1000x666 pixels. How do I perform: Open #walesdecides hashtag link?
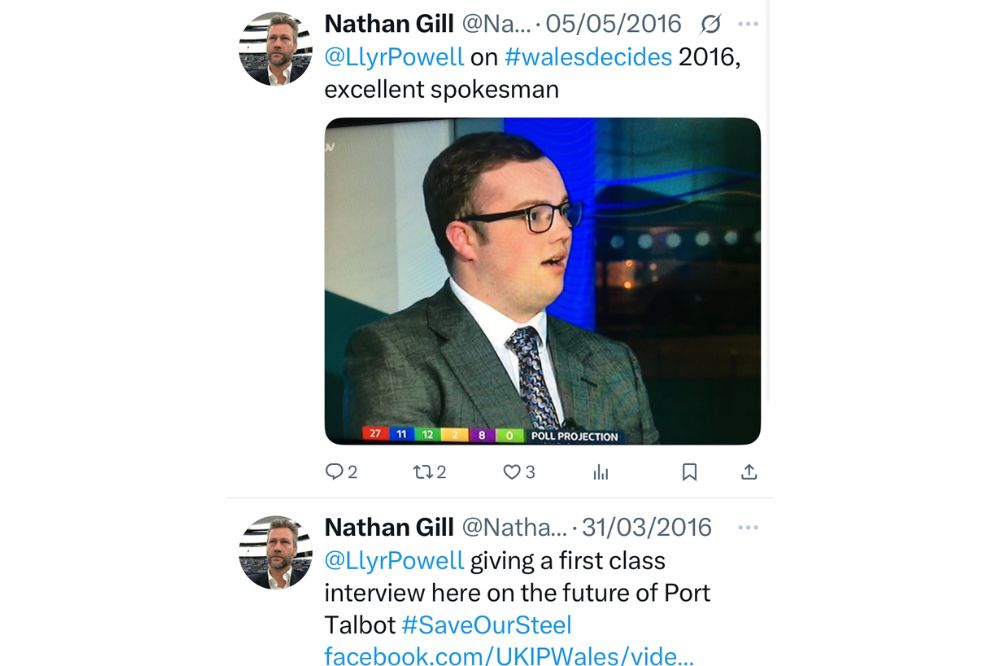(588, 57)
